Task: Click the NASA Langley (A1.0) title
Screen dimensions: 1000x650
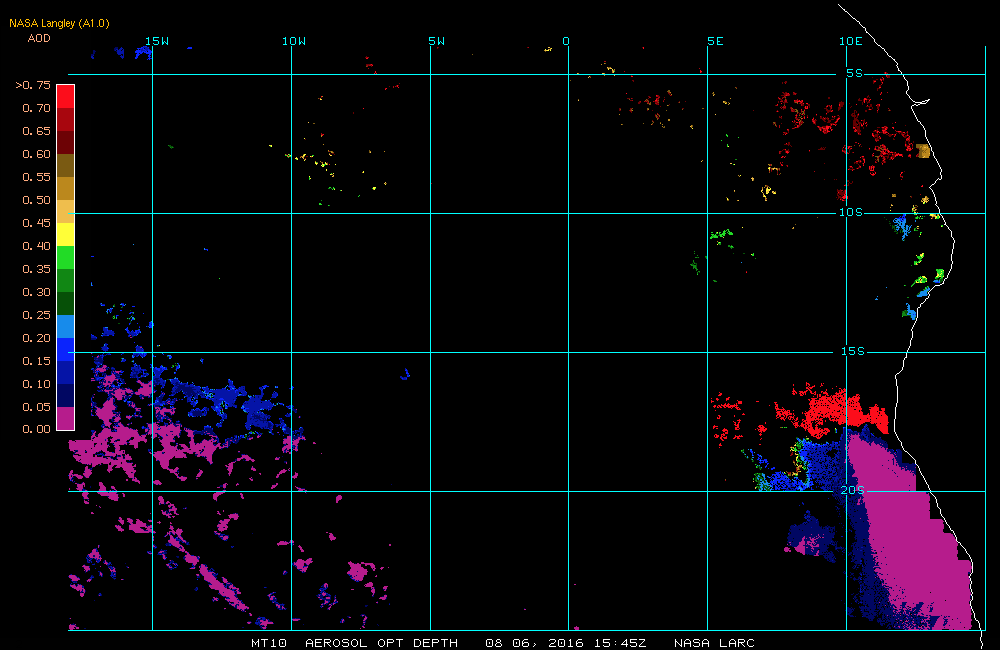Action: point(59,23)
